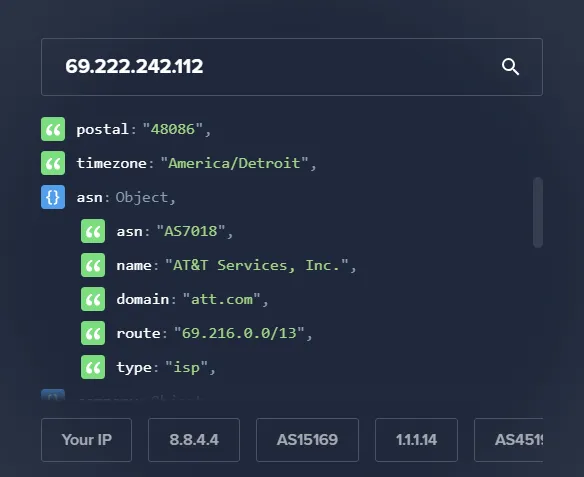
Task: Click the string icon beside type isp
Action: (x=93, y=367)
